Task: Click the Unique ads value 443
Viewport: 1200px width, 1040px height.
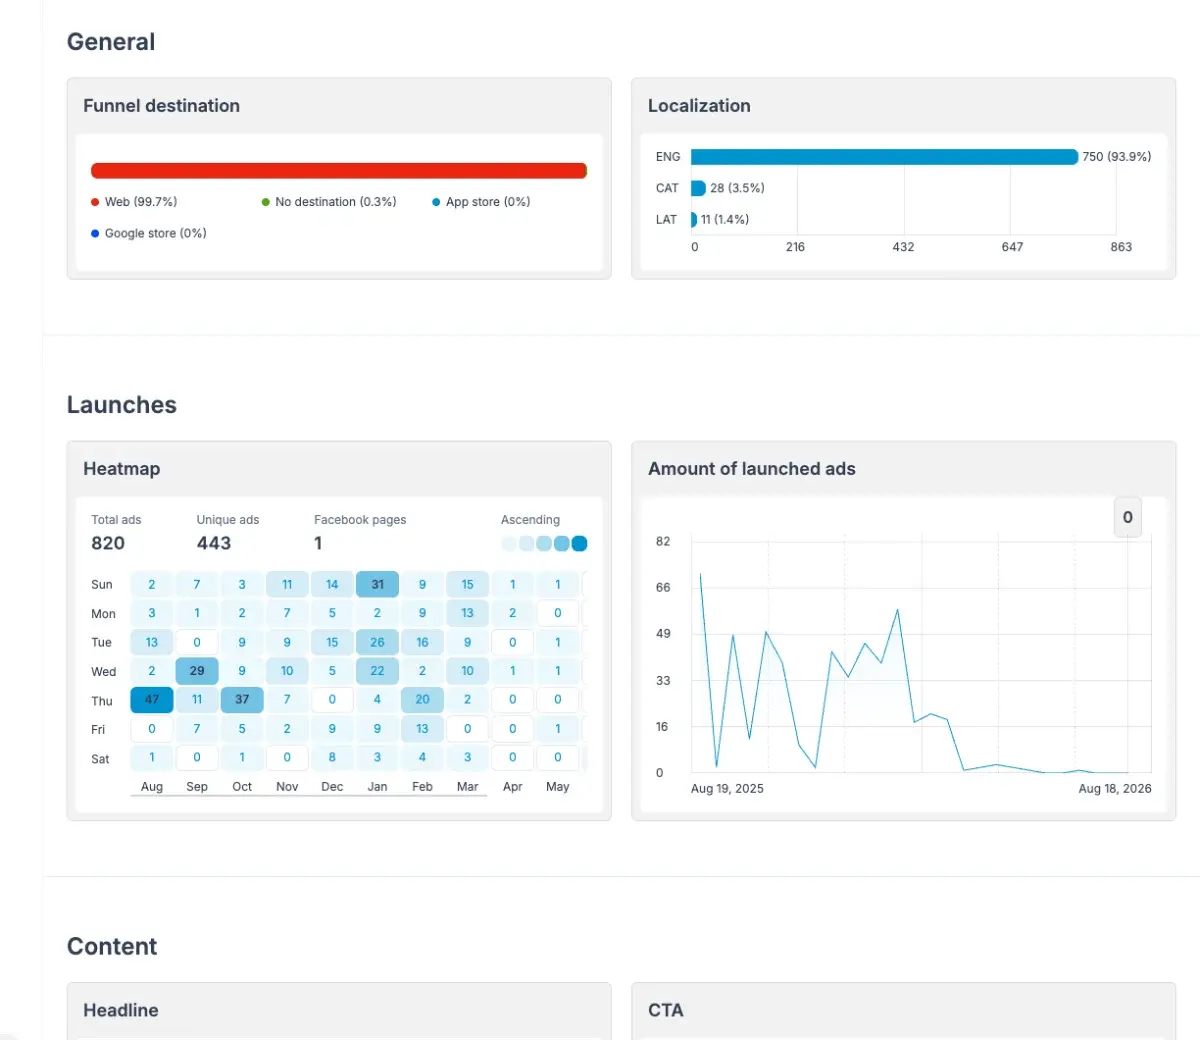Action: pyautogui.click(x=214, y=543)
